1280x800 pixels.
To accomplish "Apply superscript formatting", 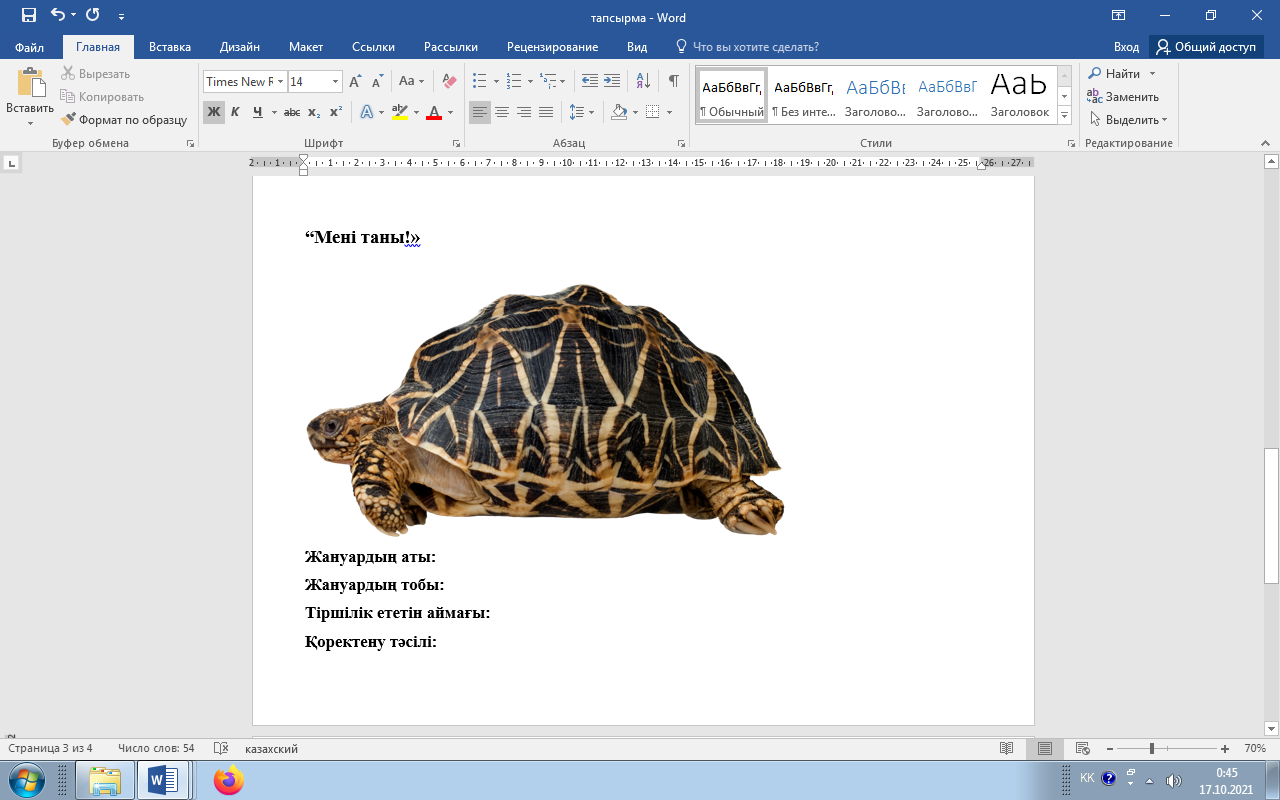I will [336, 112].
